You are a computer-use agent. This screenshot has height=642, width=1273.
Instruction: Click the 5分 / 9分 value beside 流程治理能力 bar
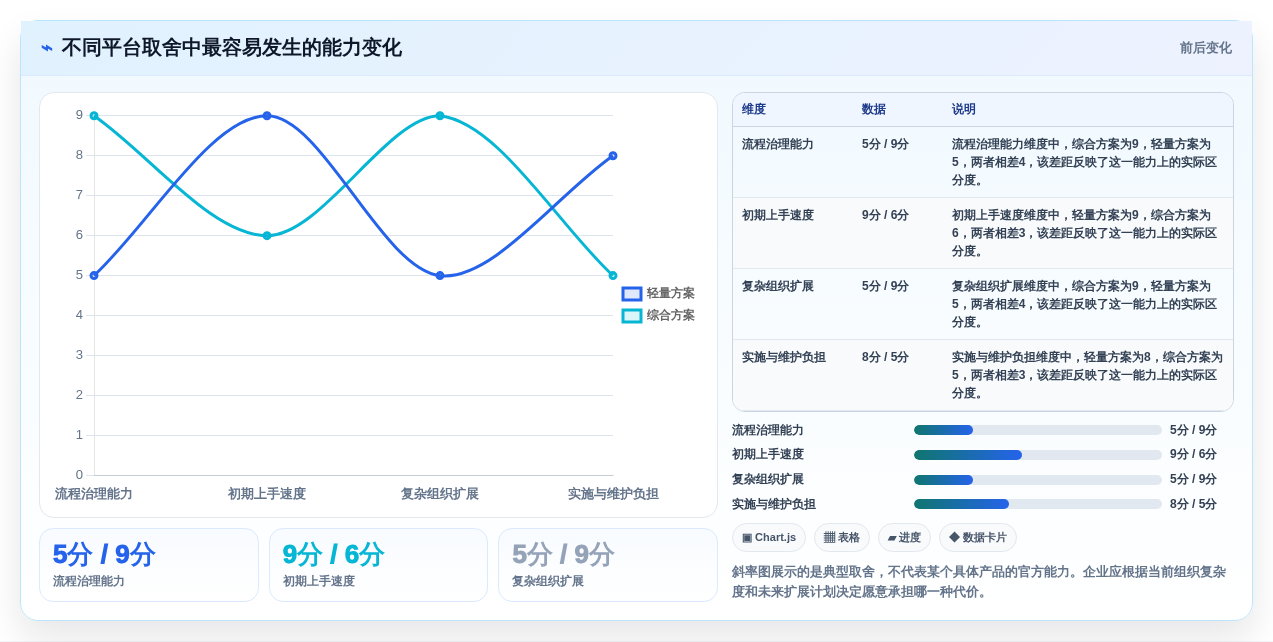[x=1193, y=430]
